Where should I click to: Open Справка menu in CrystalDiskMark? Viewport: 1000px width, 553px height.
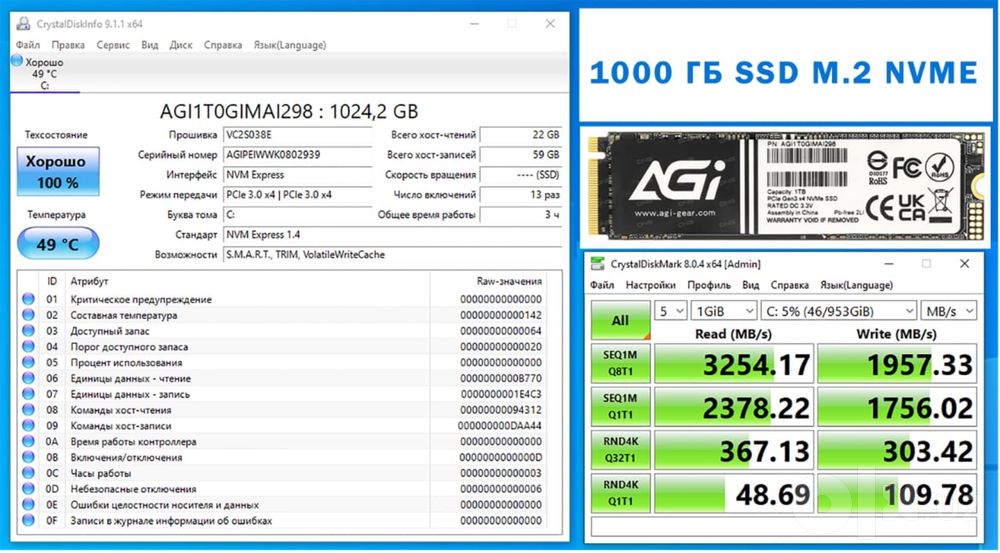[790, 285]
